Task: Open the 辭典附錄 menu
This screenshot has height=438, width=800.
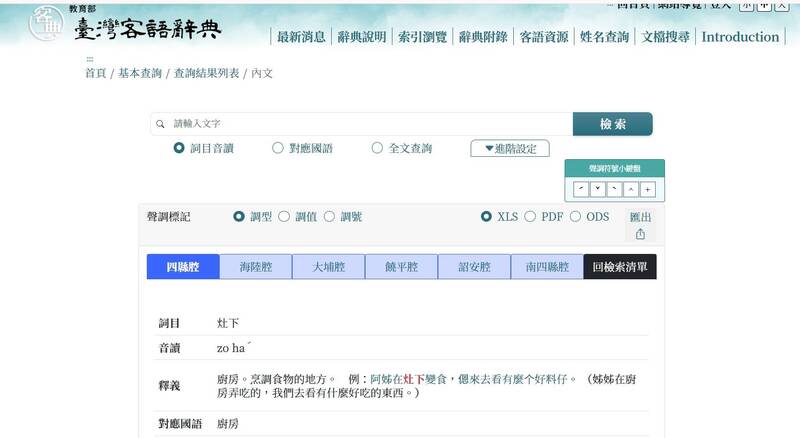Action: click(483, 37)
